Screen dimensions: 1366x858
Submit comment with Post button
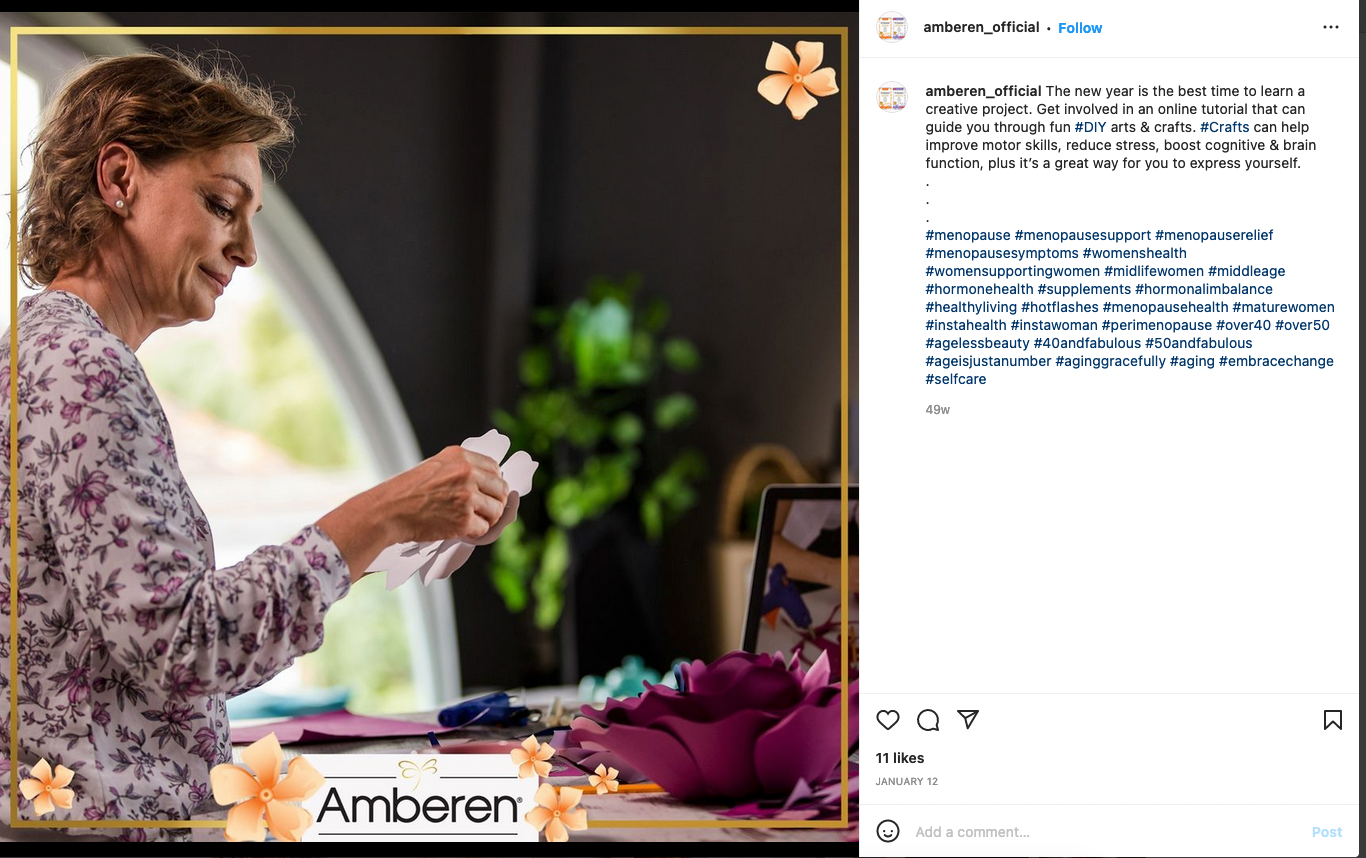coord(1327,832)
